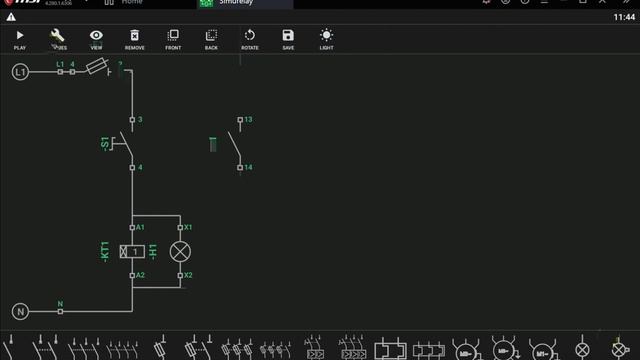The height and width of the screenshot is (360, 640).
Task: Rotate the selected component
Action: tap(249, 40)
